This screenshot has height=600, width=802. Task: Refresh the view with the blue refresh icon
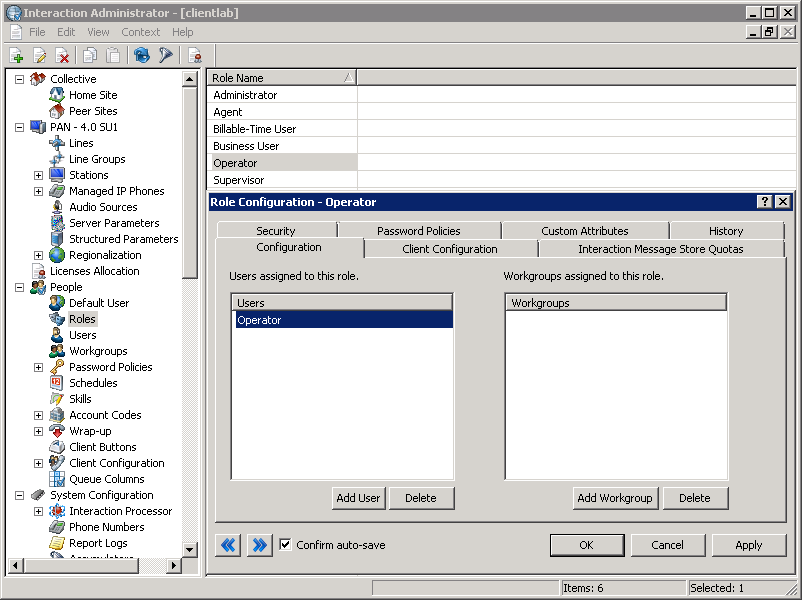point(140,55)
